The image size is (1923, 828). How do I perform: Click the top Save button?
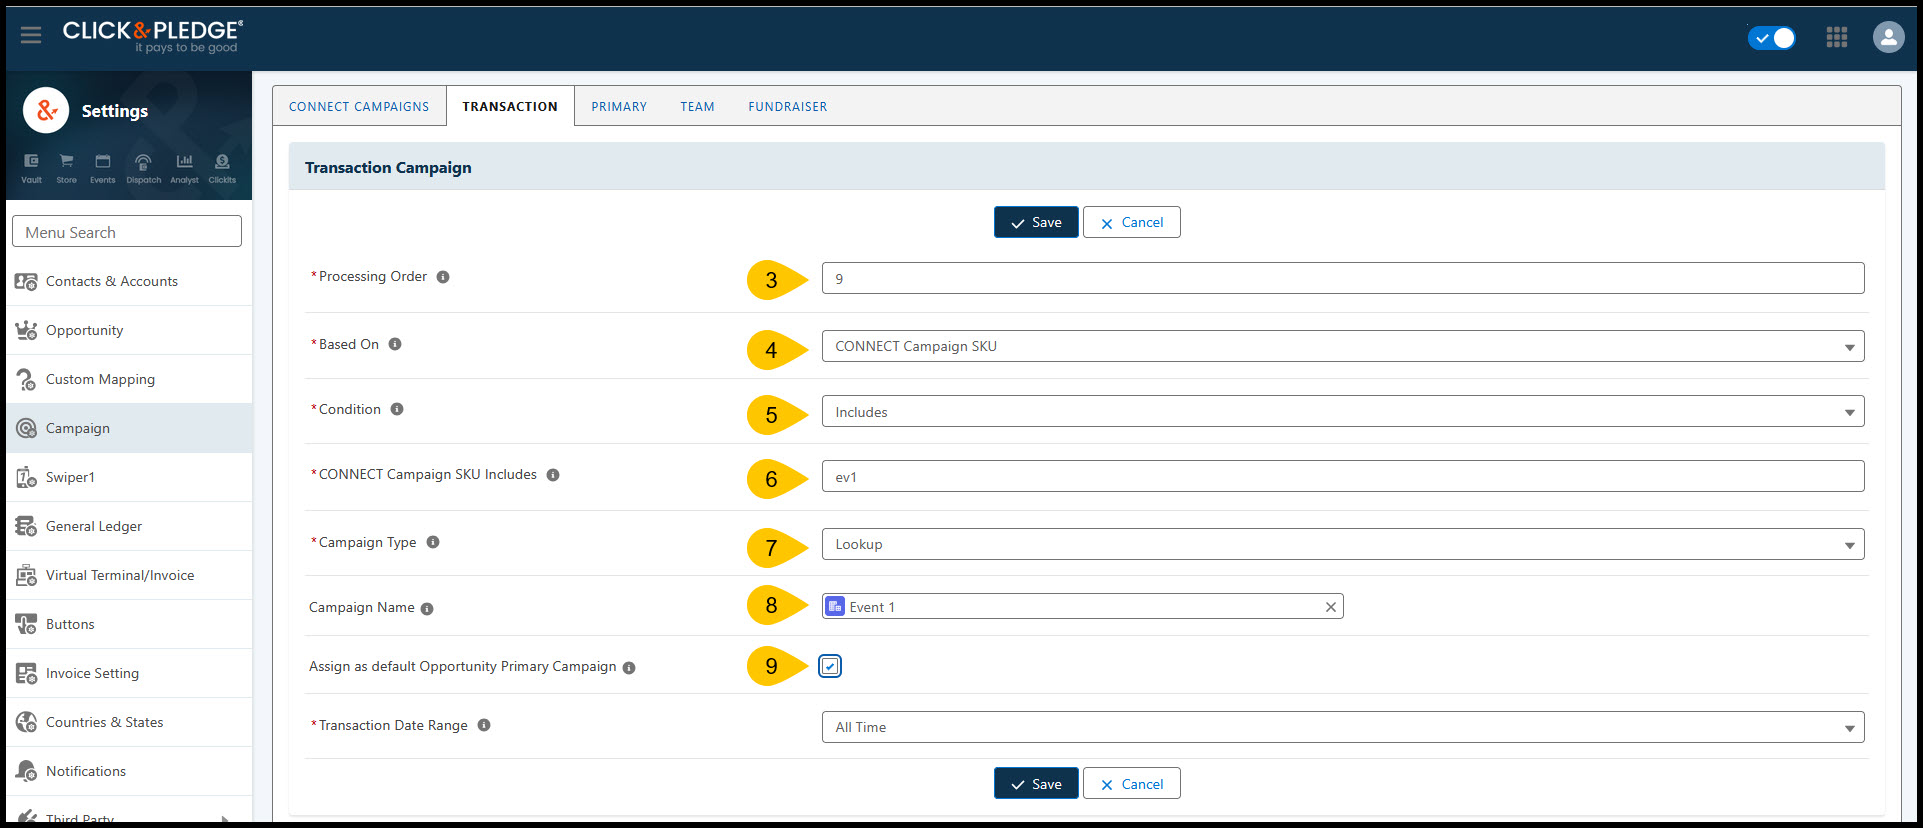point(1036,222)
